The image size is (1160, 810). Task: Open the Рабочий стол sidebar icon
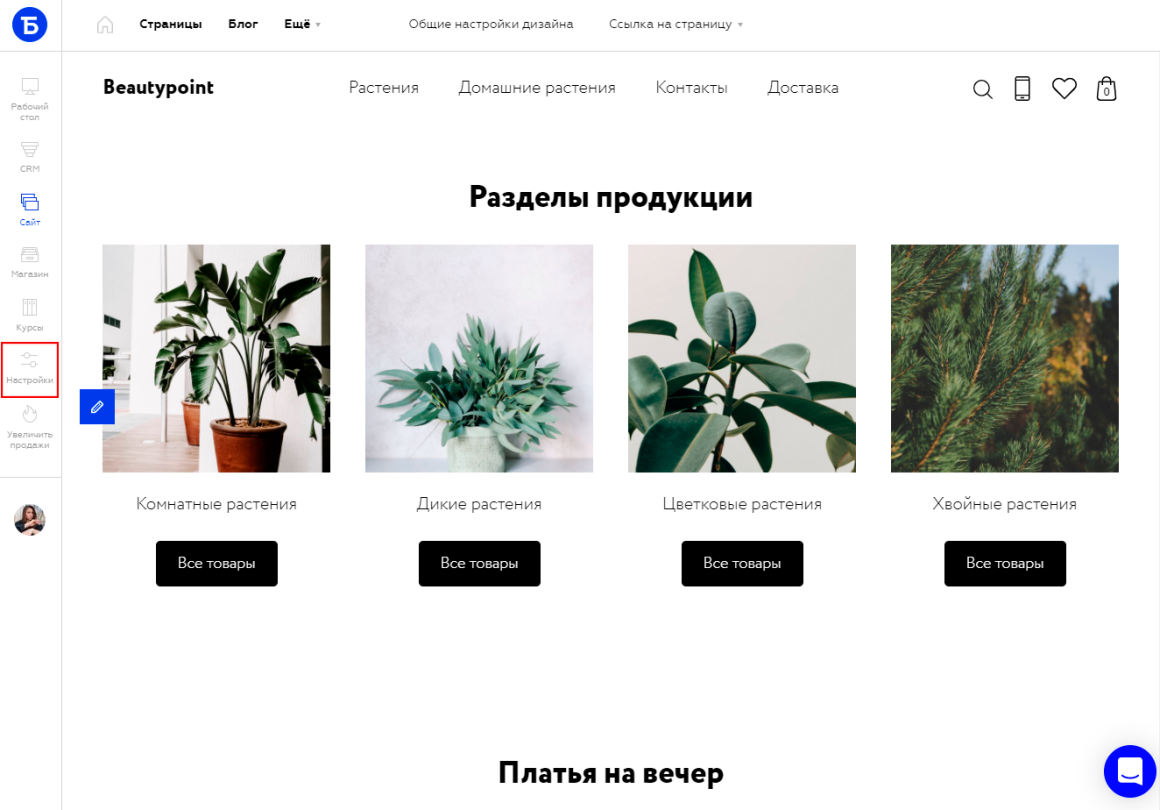pos(30,98)
